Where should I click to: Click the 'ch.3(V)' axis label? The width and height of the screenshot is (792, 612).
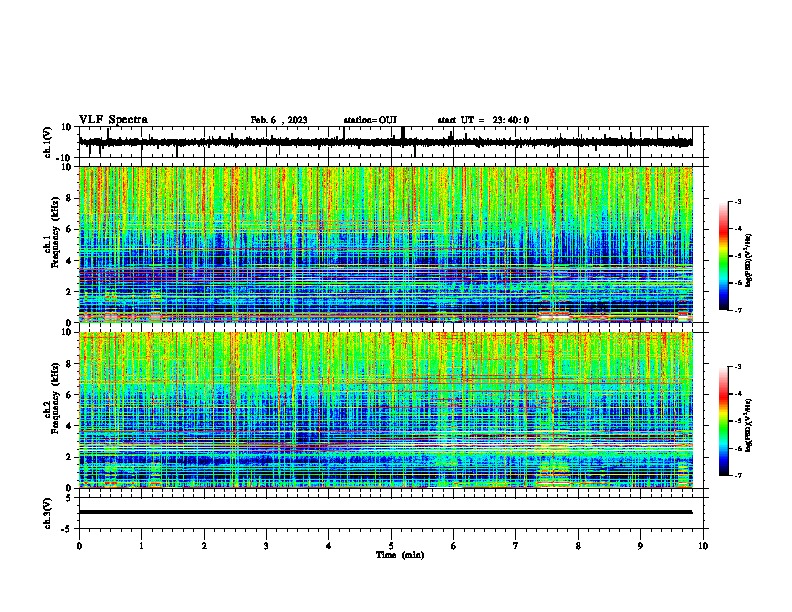[48, 514]
